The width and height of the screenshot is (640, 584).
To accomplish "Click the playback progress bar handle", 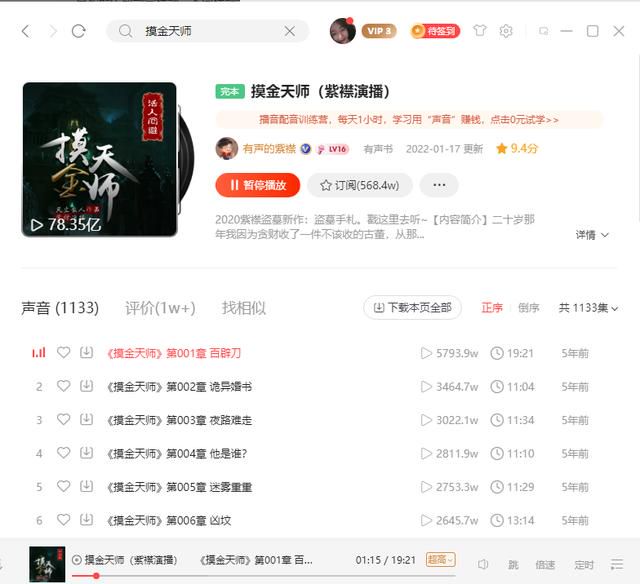I will [x=96, y=576].
